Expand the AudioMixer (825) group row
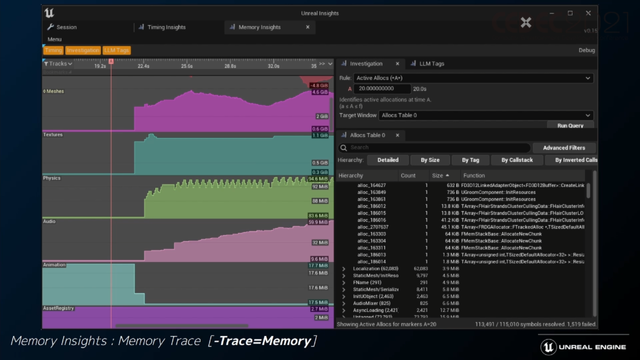Image resolution: width=640 pixels, height=360 pixels. click(x=344, y=303)
